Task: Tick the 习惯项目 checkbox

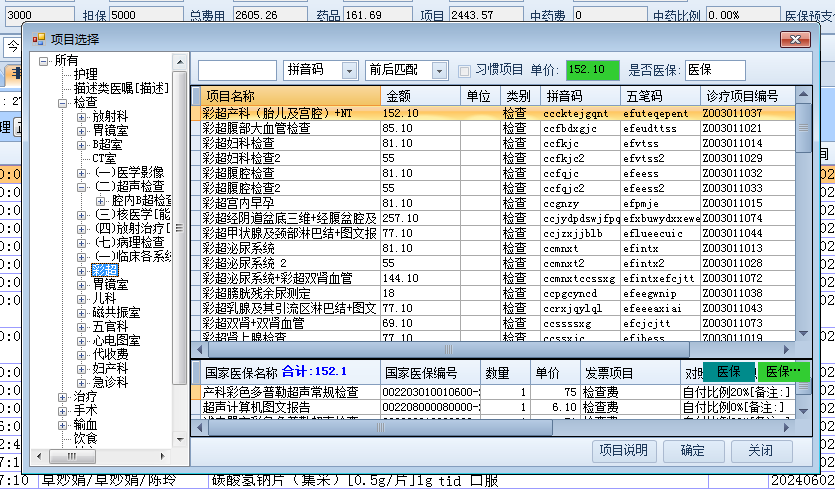Action: (x=464, y=71)
